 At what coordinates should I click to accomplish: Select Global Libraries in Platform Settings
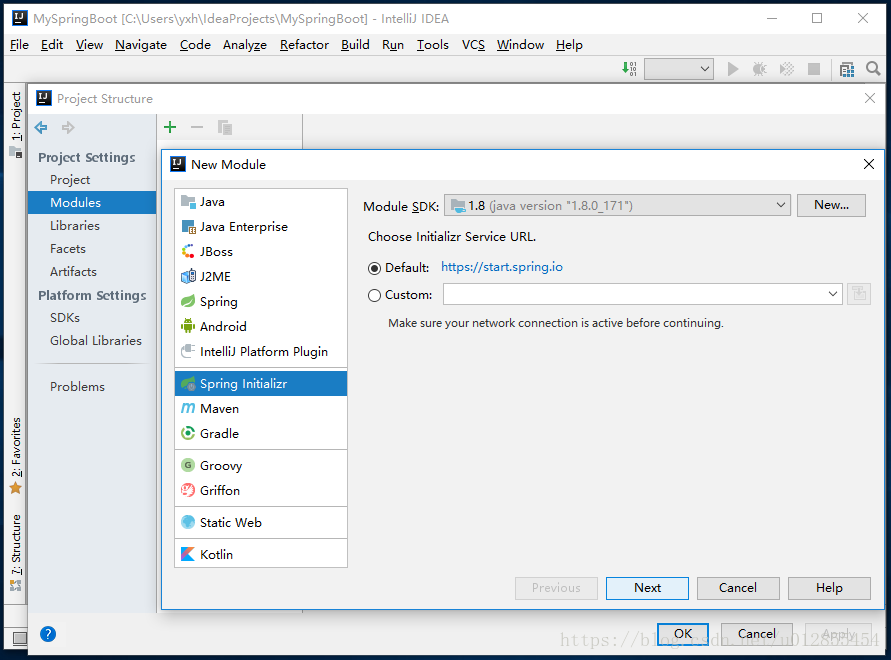click(92, 341)
